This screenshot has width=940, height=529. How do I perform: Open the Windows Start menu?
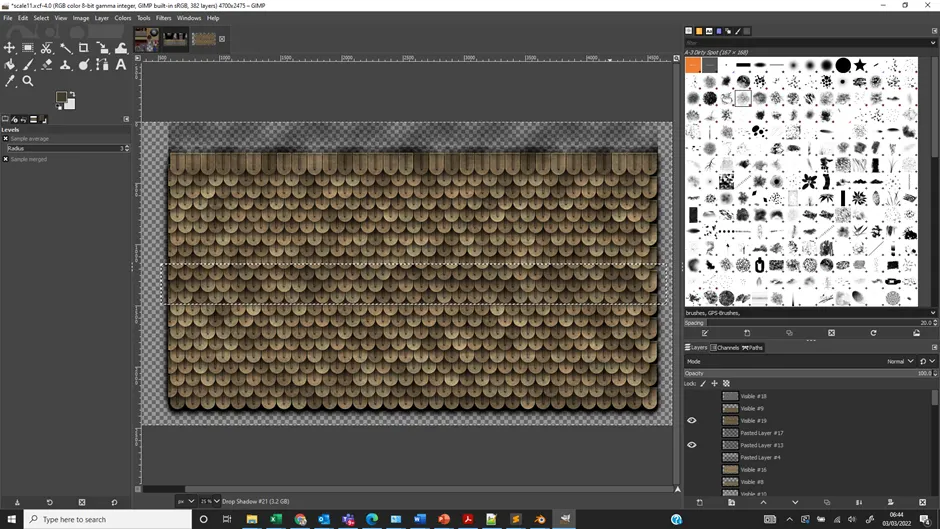pos(11,519)
